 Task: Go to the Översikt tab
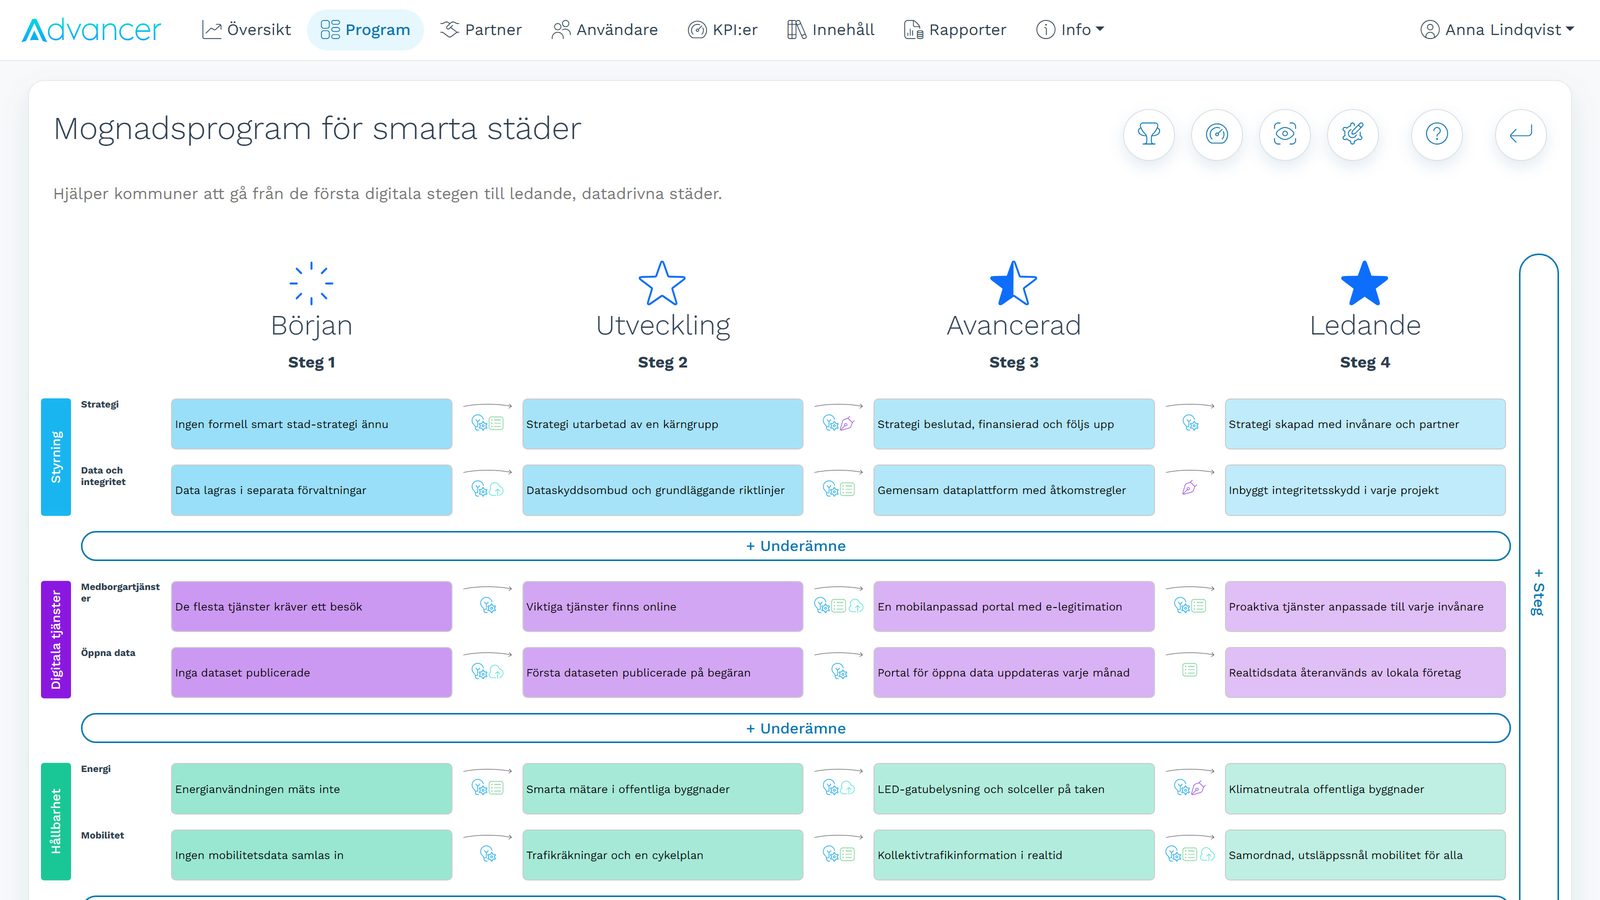247,30
